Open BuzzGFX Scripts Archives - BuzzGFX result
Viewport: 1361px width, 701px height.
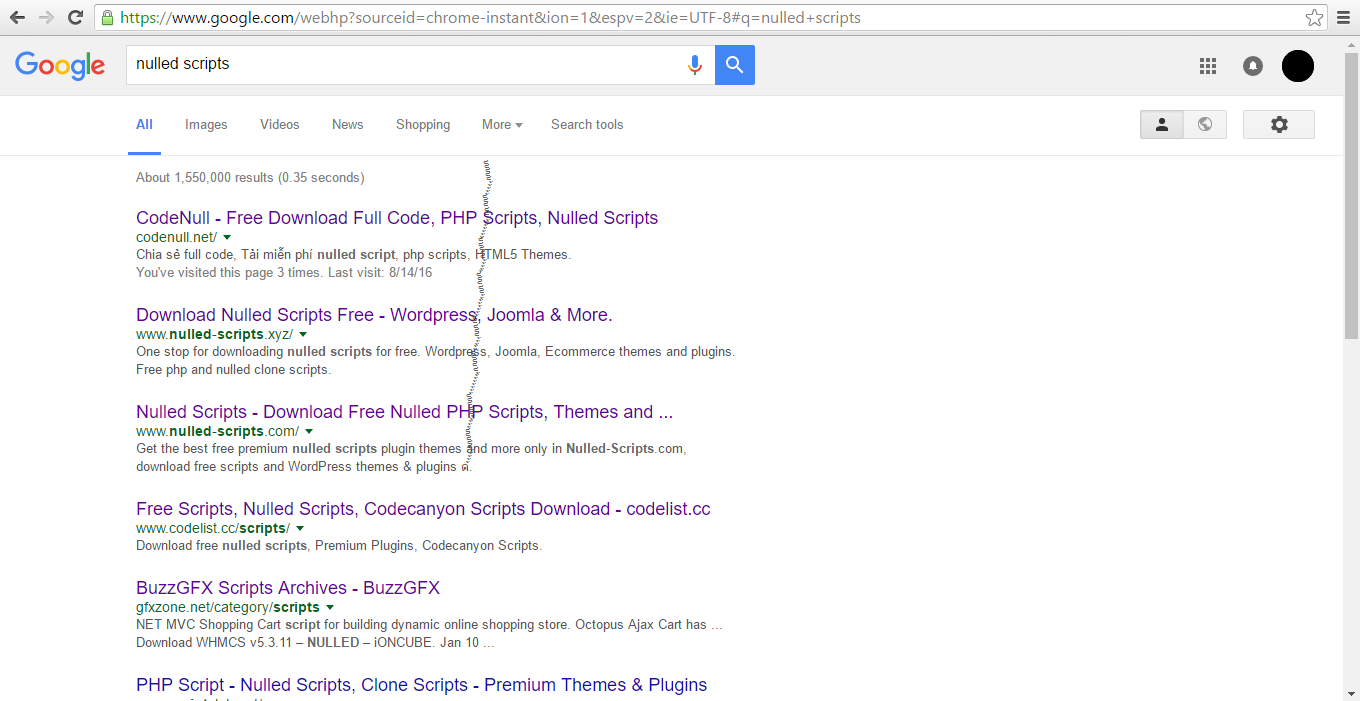click(x=288, y=588)
